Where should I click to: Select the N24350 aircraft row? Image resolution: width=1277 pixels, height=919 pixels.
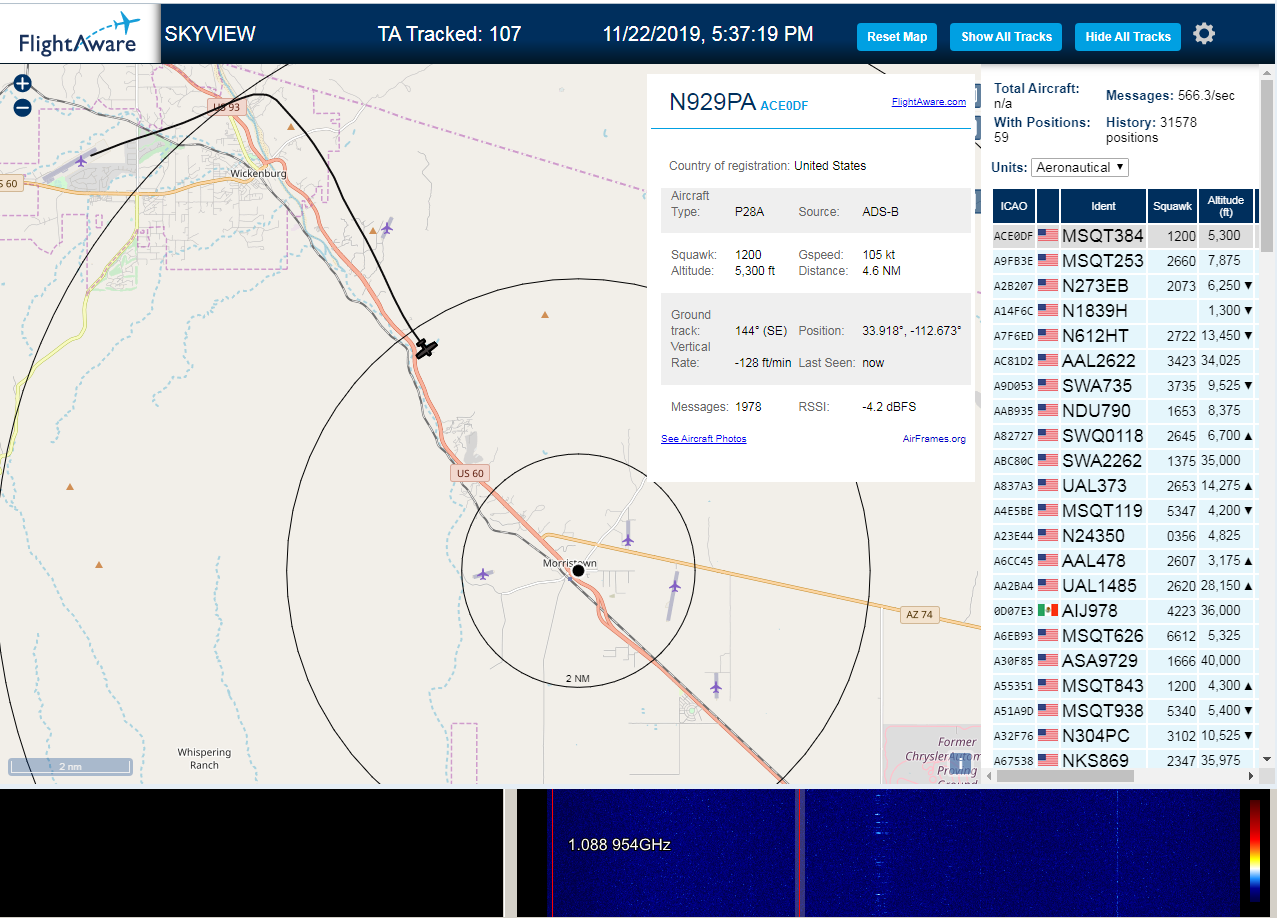pos(1124,536)
